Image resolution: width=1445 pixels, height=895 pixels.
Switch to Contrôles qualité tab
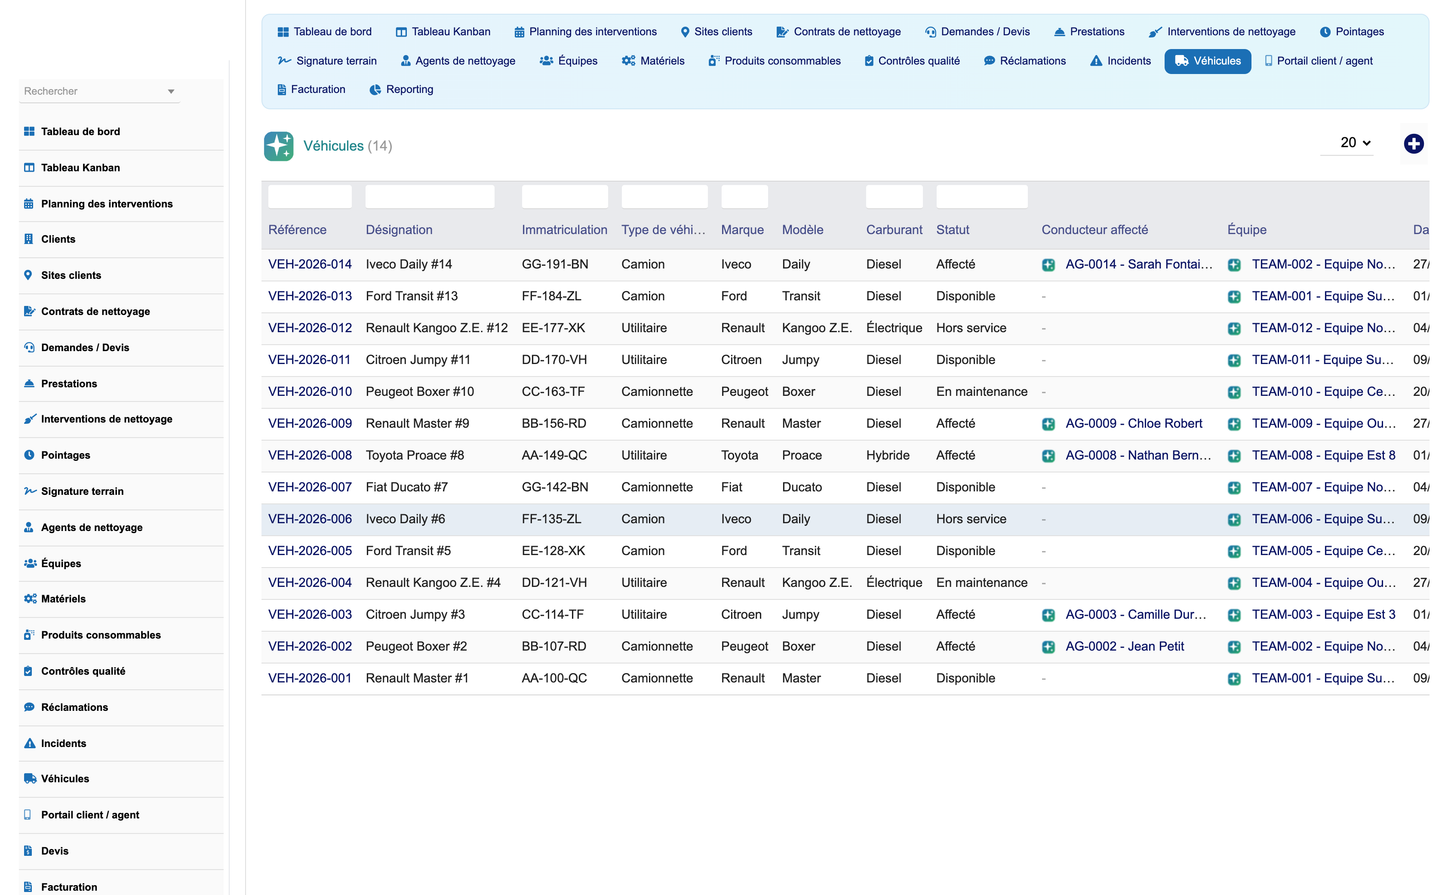[x=911, y=61]
